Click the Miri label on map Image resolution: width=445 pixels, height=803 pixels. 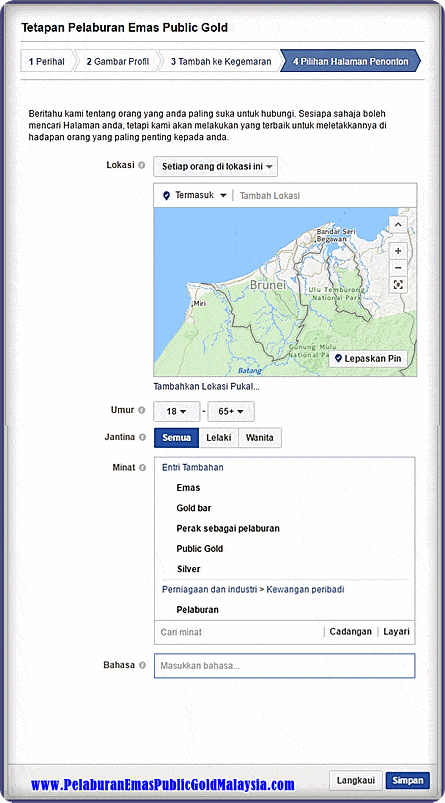coord(198,304)
